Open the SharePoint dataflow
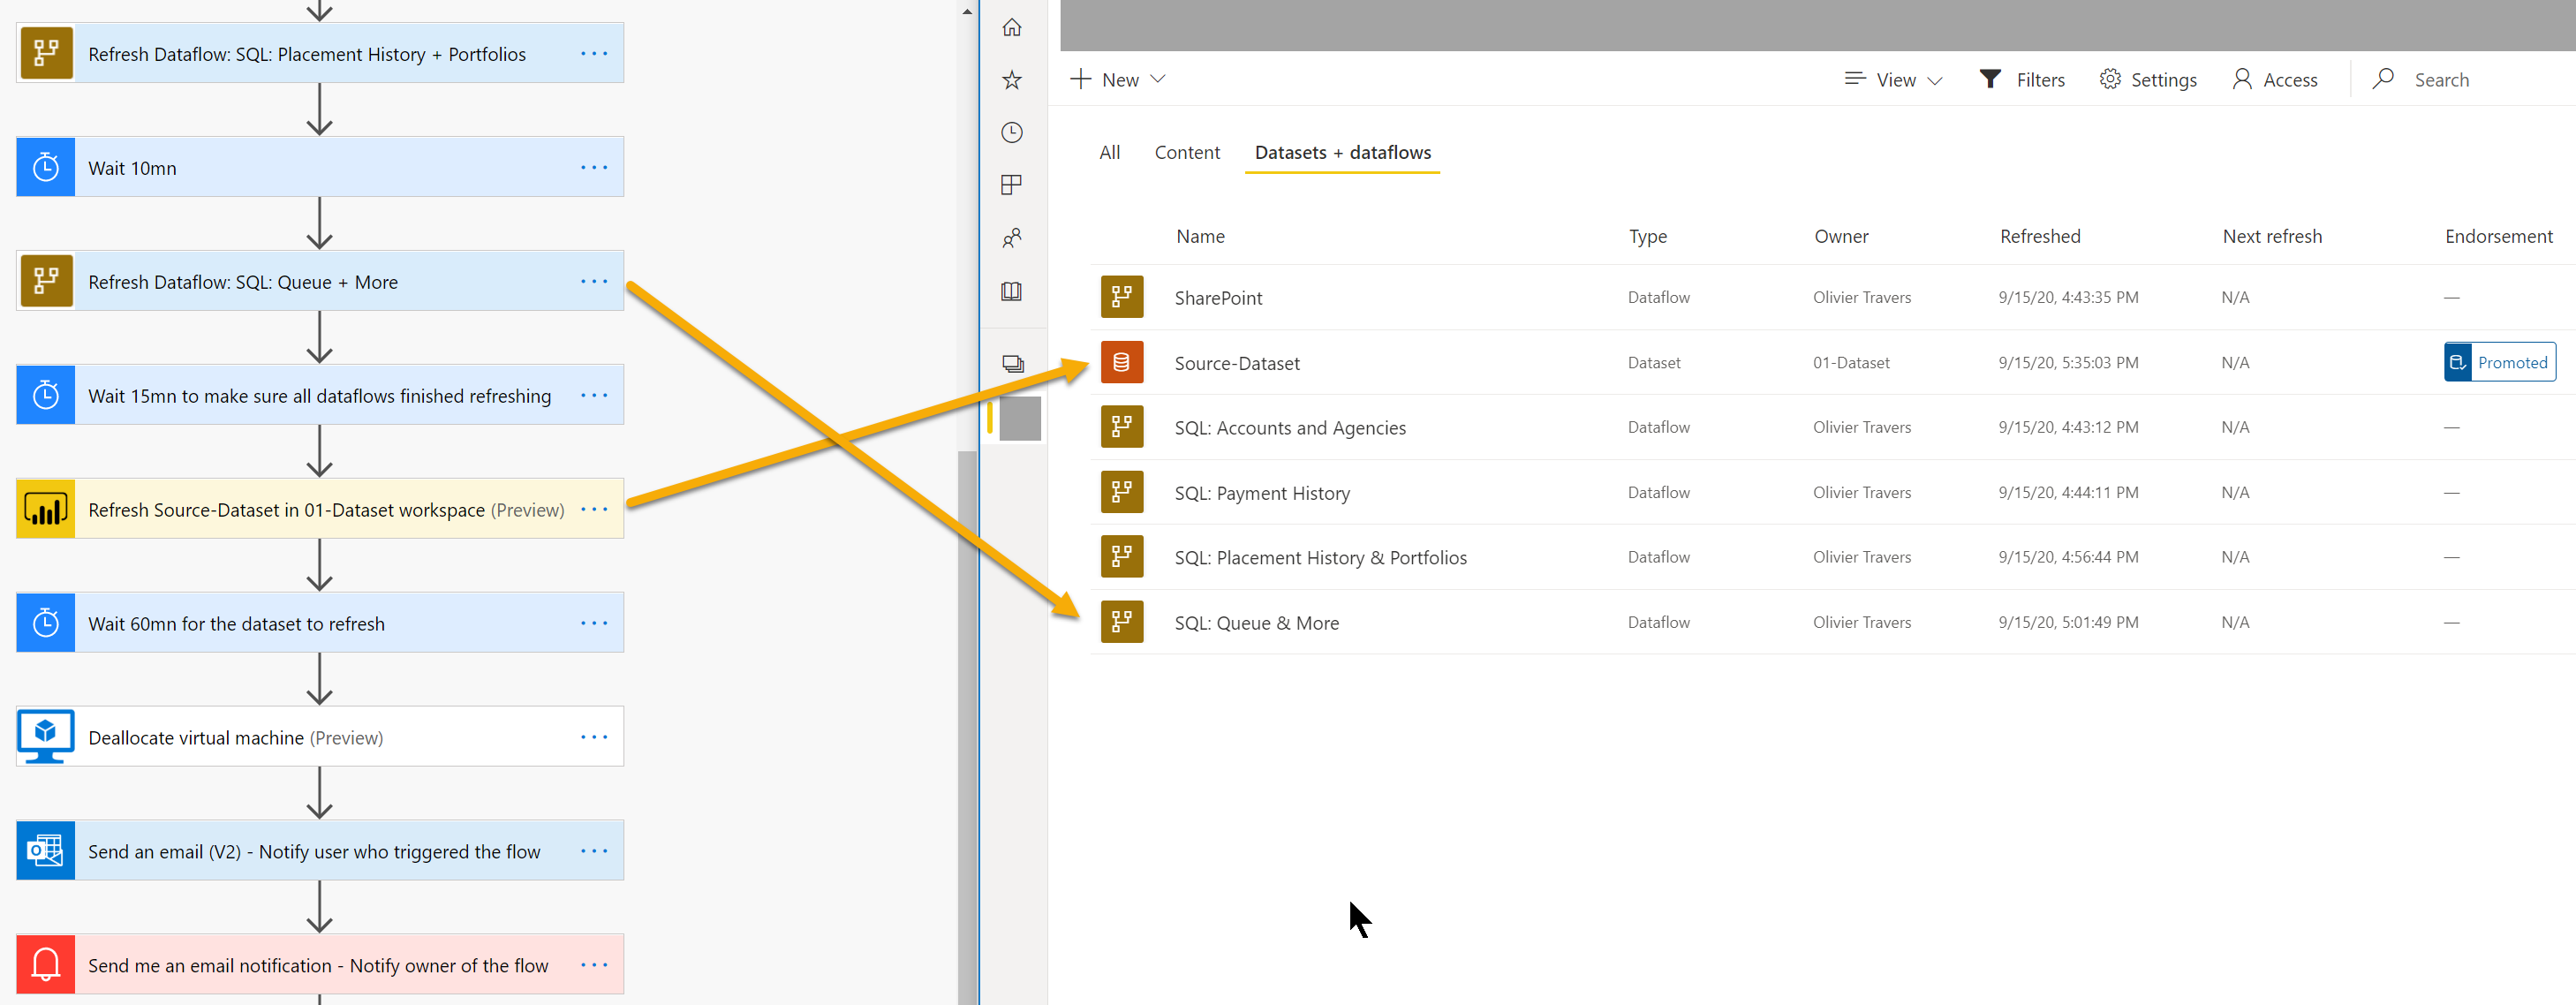Image resolution: width=2576 pixels, height=1005 pixels. 1218,298
